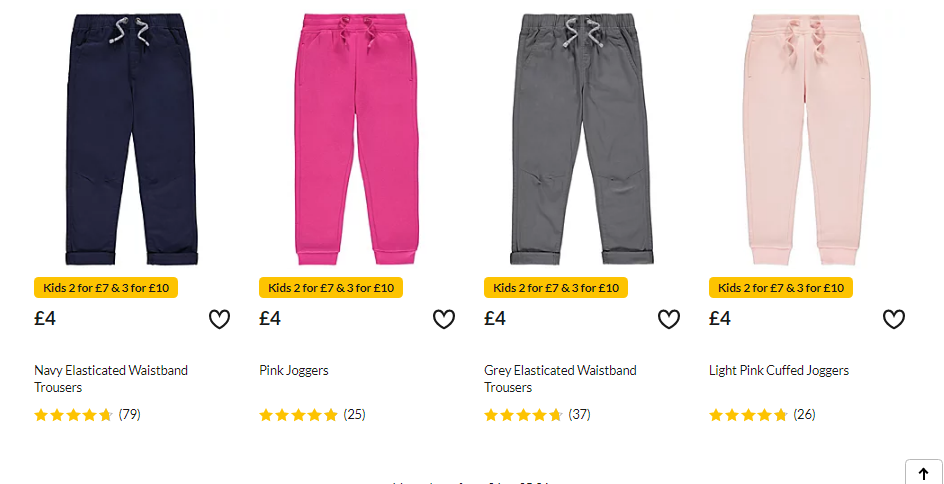View the grey trousers product photo
Image resolution: width=944 pixels, height=484 pixels.
tap(582, 139)
